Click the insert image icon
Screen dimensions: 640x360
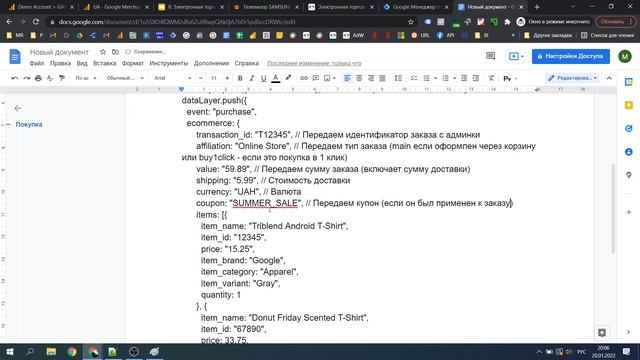pyautogui.click(x=327, y=78)
